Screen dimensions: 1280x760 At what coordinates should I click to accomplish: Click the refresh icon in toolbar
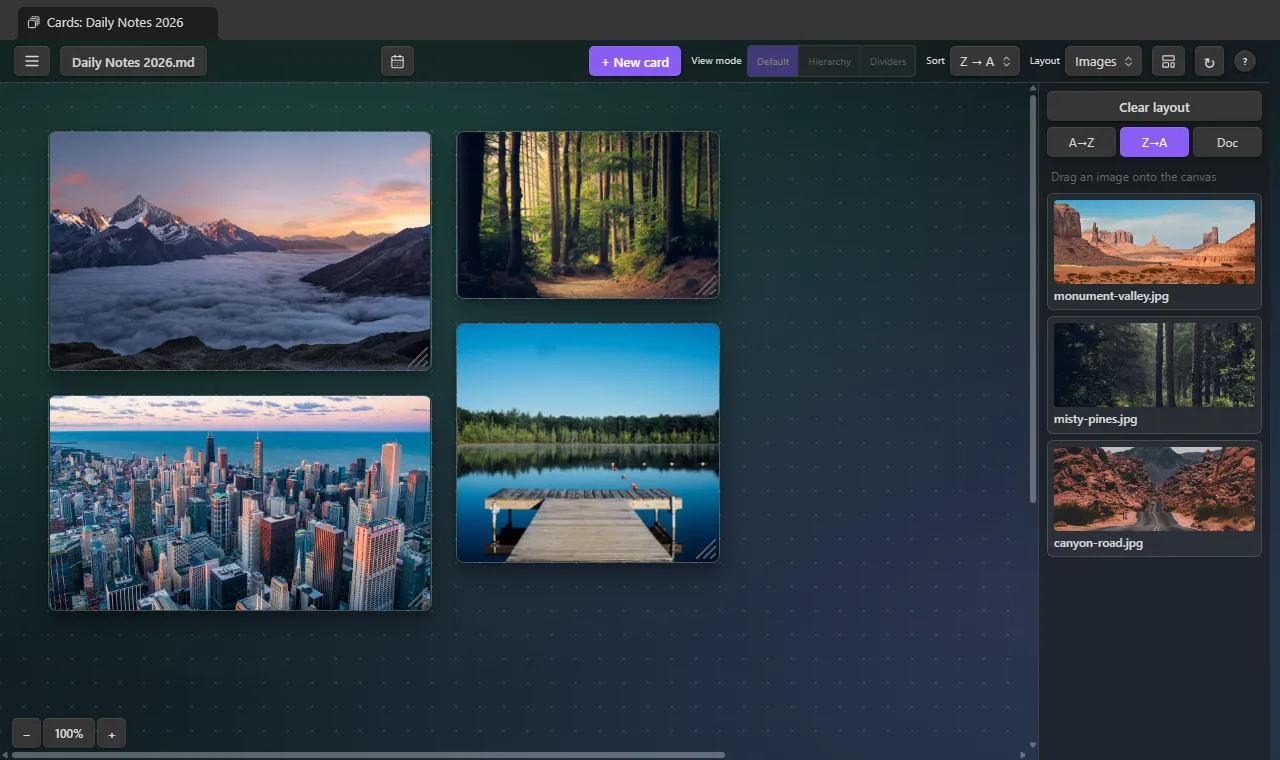(x=1209, y=62)
